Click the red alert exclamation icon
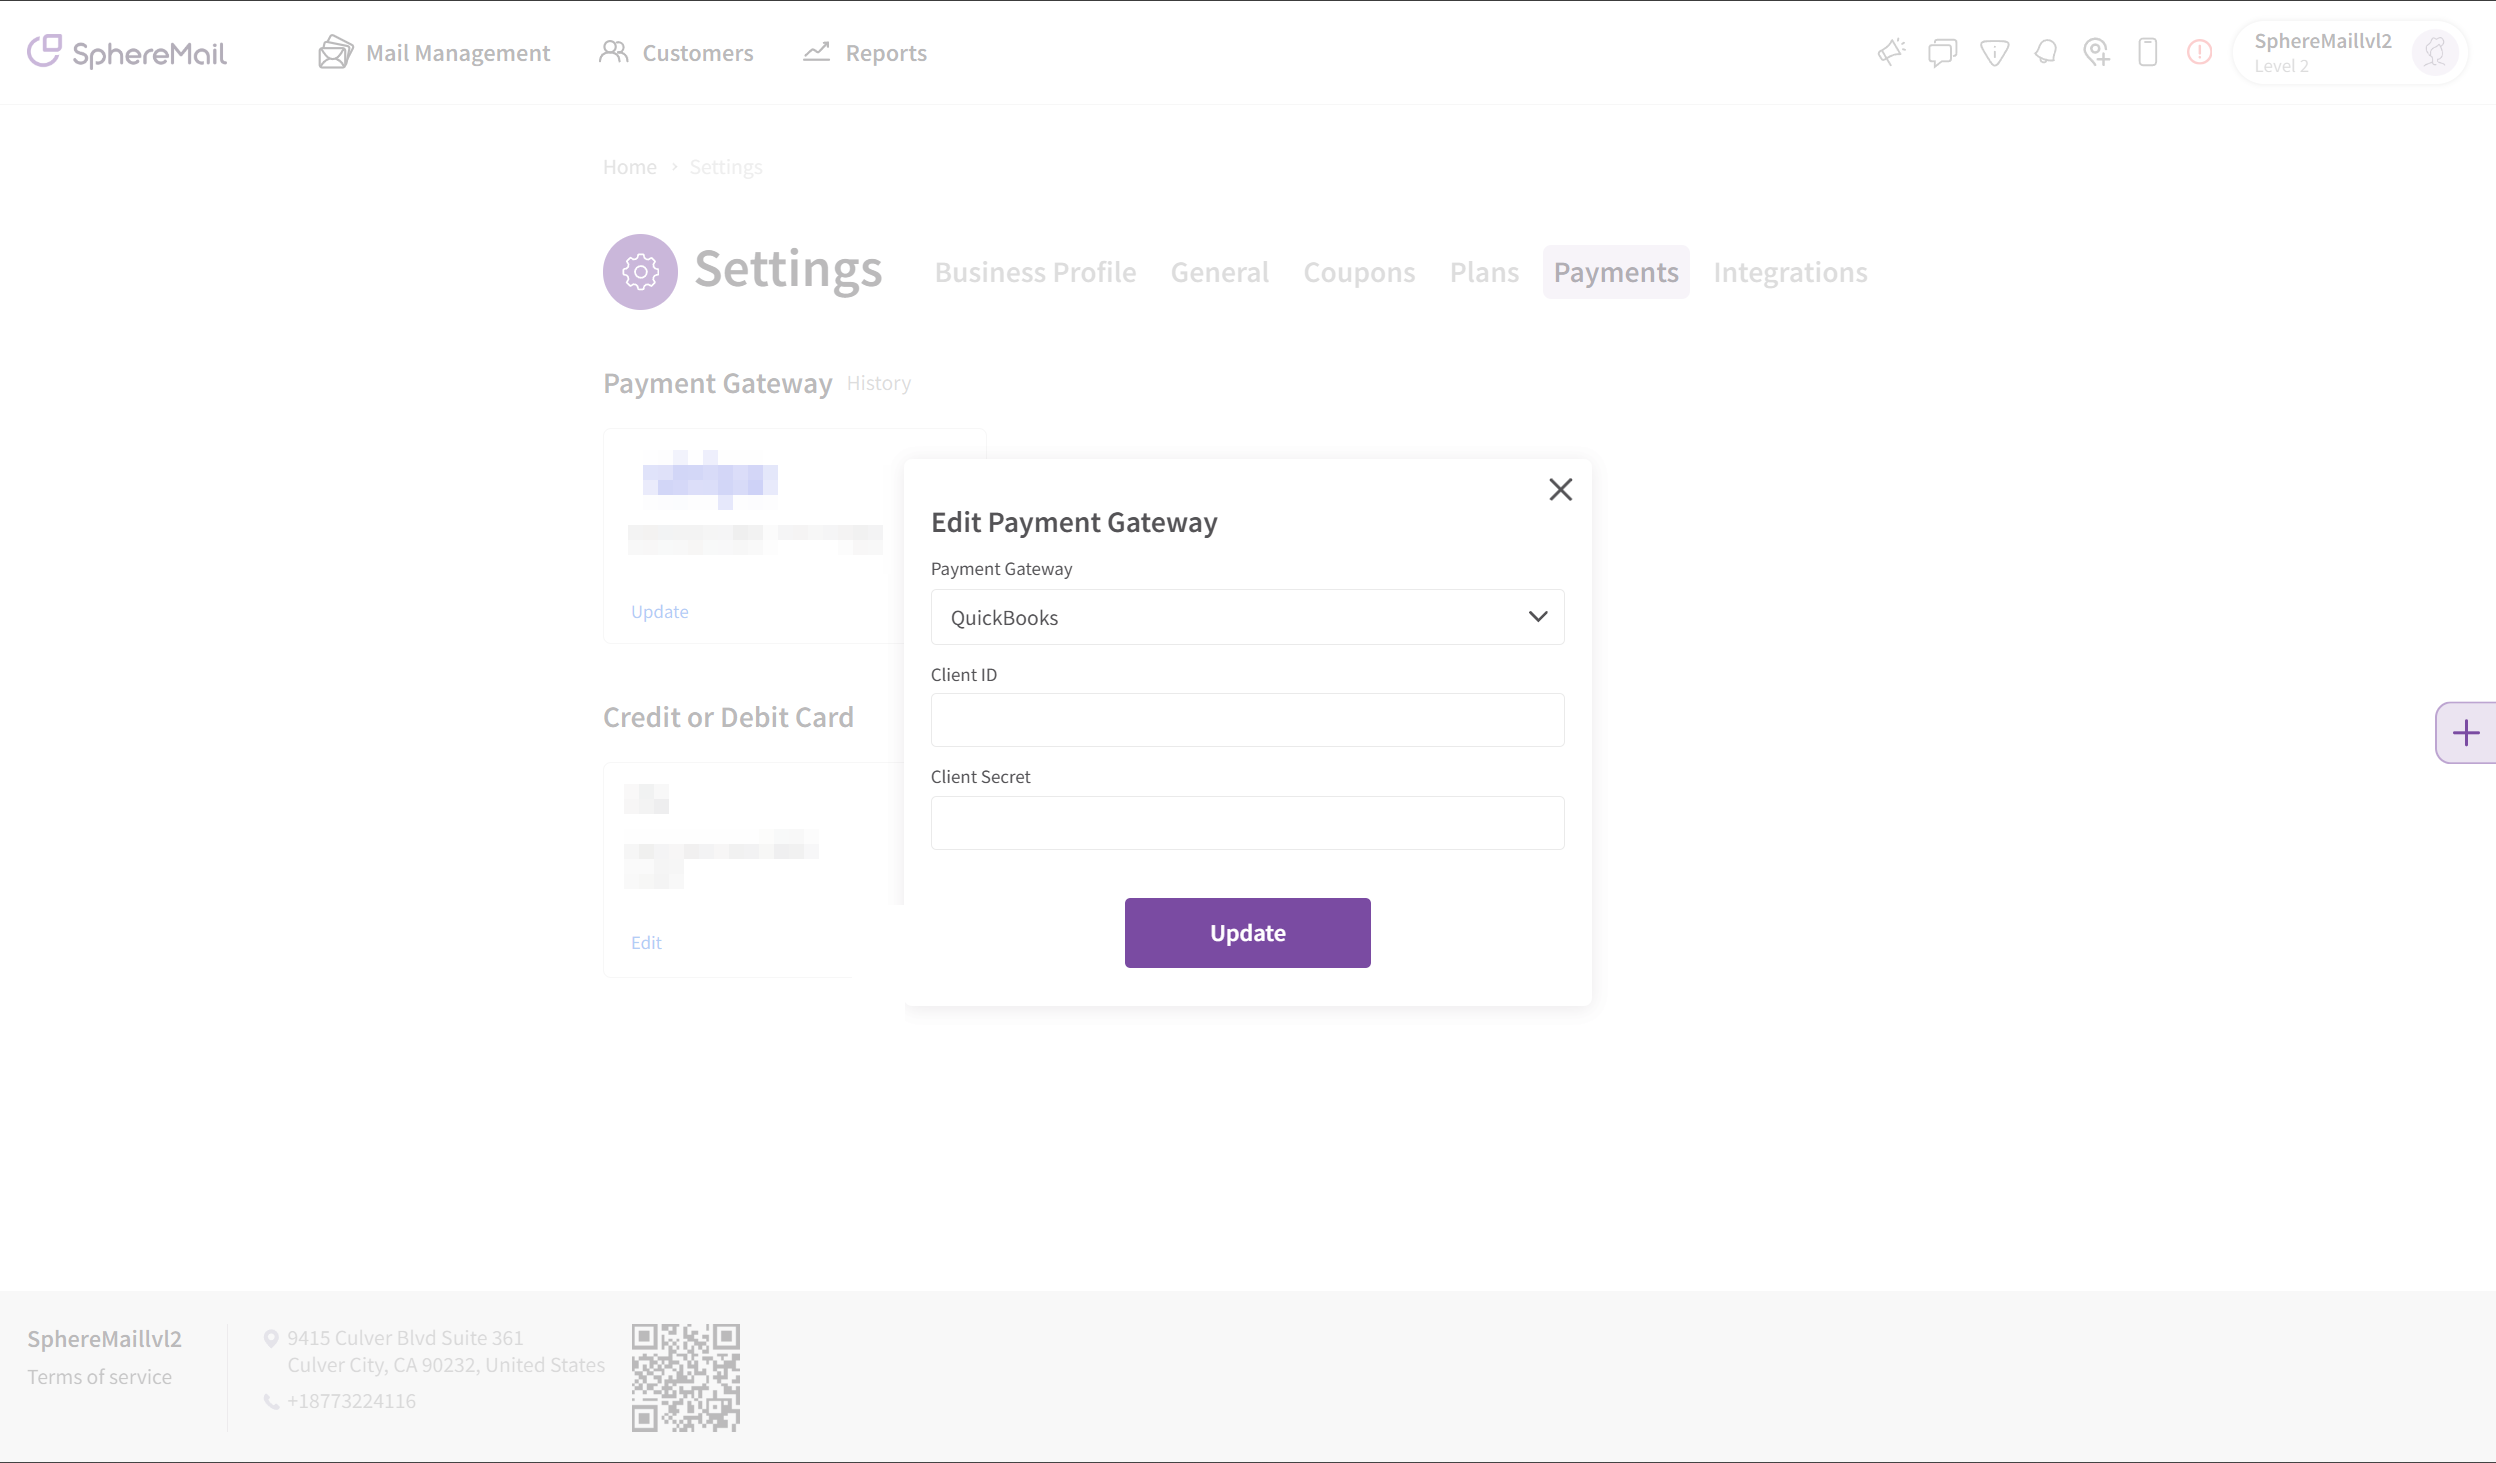 click(x=2199, y=52)
